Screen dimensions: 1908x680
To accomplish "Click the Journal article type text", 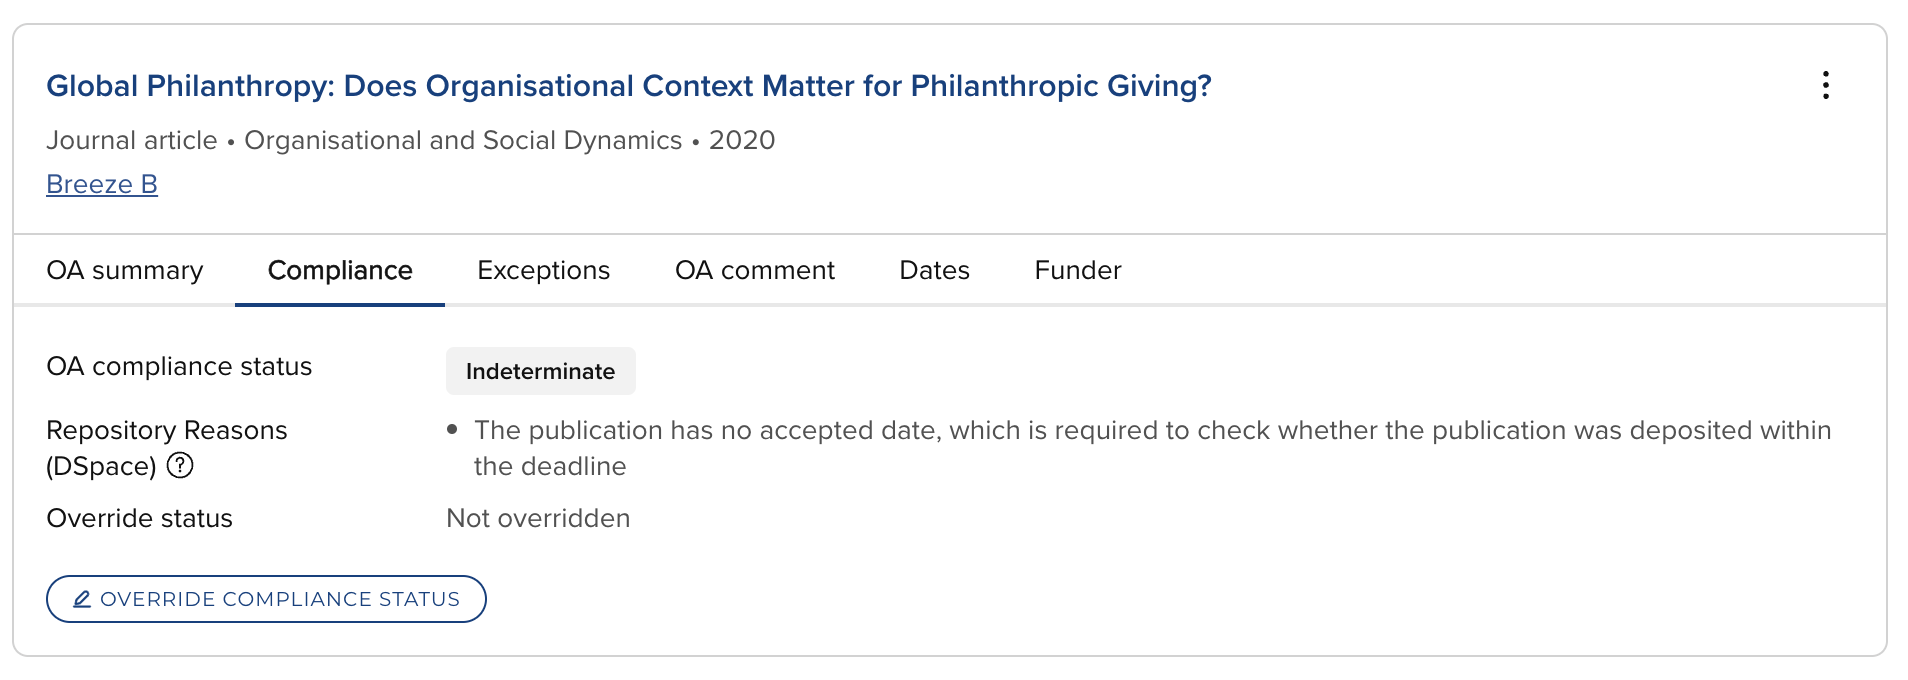I will (x=131, y=140).
